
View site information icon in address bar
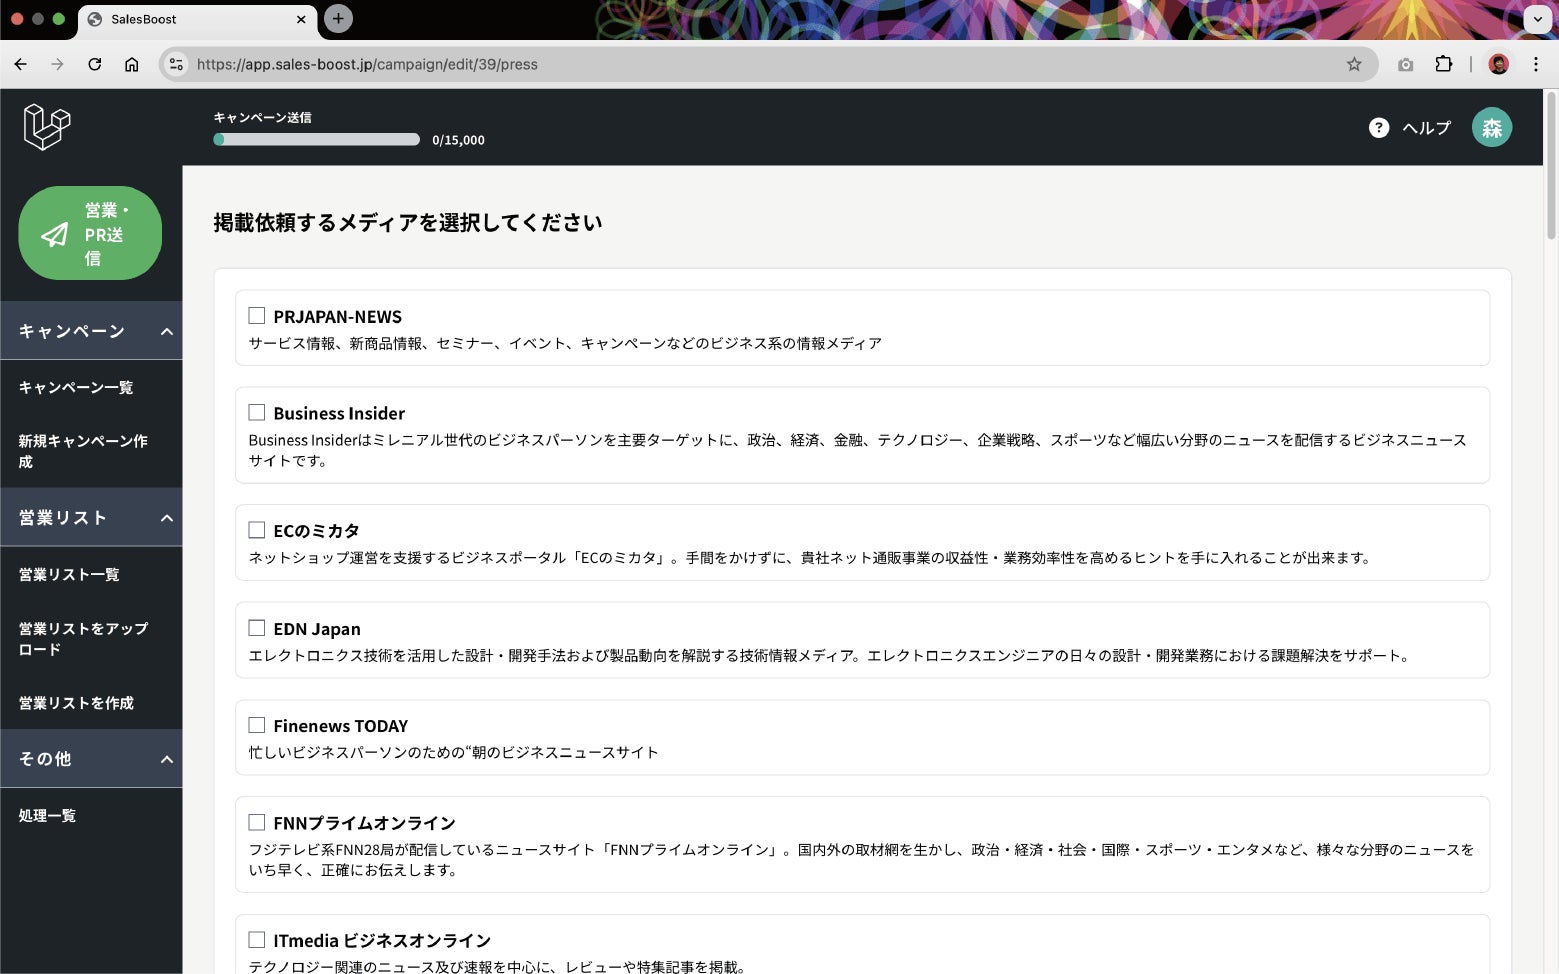176,64
